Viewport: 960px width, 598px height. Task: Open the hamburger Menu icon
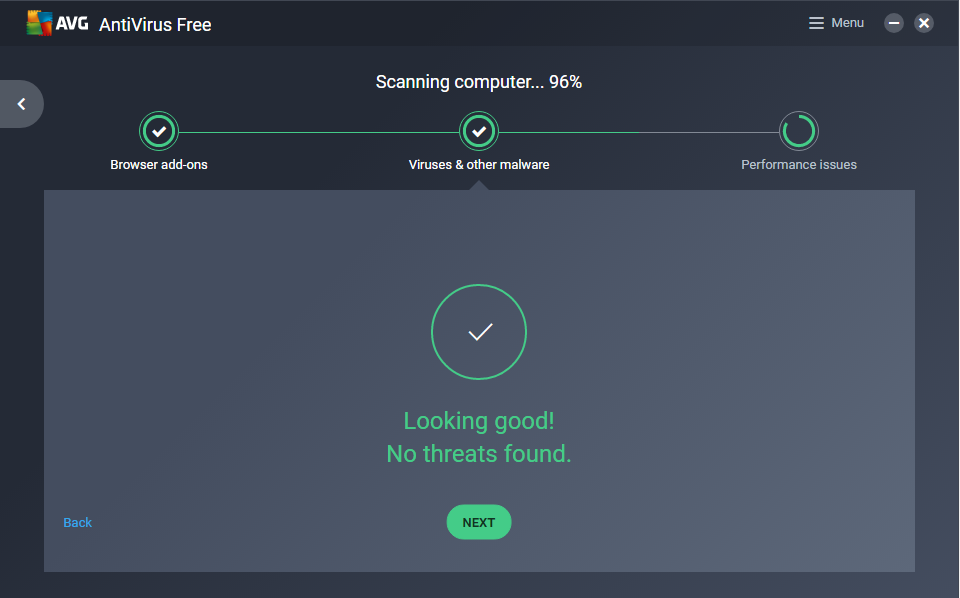[817, 23]
